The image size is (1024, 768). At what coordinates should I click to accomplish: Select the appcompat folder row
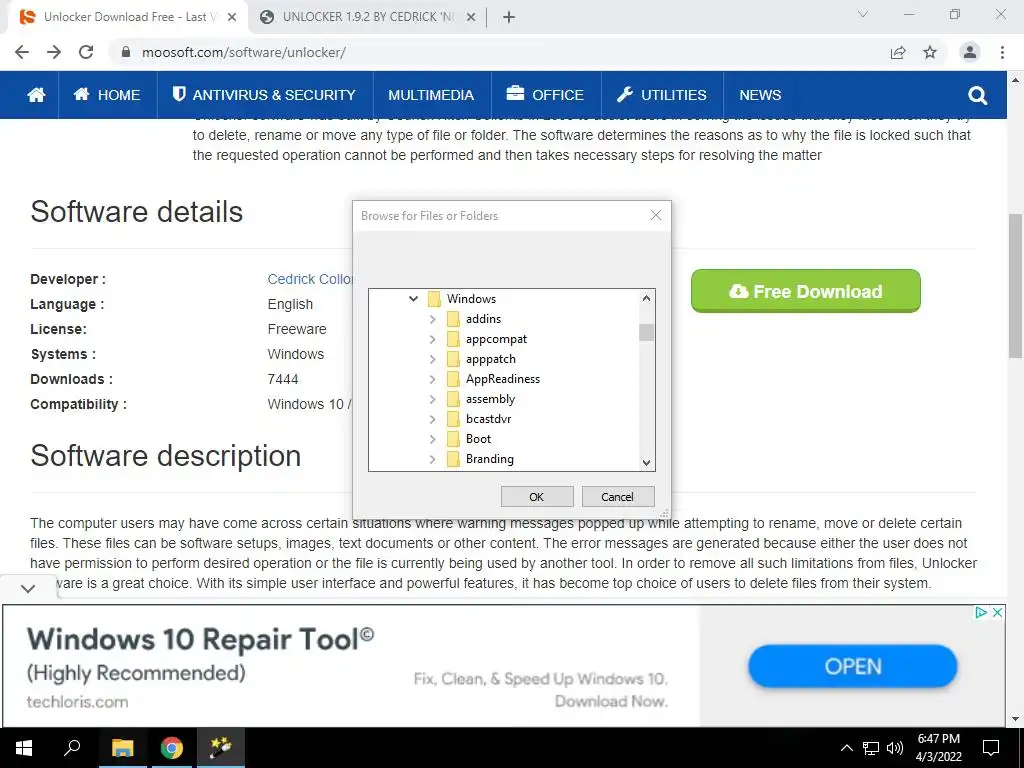pyautogui.click(x=496, y=340)
